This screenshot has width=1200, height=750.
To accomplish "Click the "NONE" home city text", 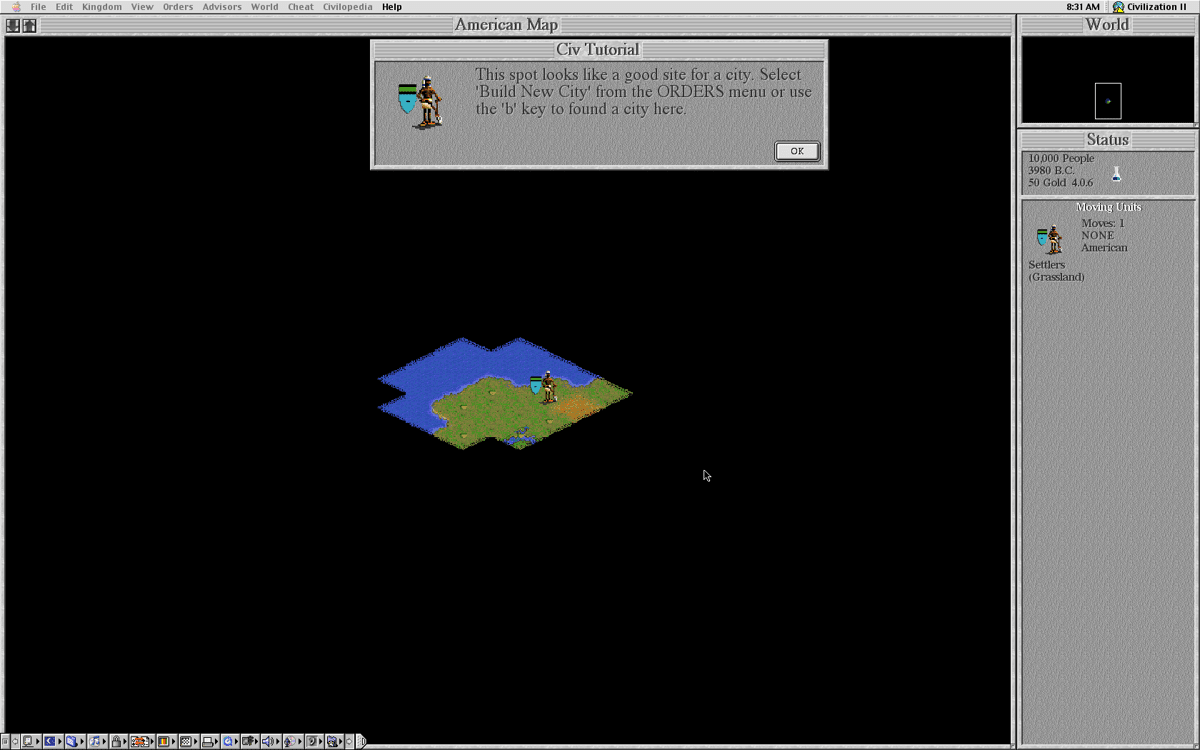I will (1097, 235).
